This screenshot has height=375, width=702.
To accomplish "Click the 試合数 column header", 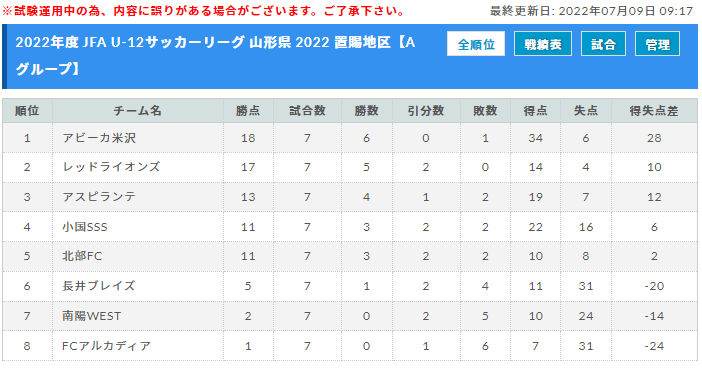I will pyautogui.click(x=307, y=111).
